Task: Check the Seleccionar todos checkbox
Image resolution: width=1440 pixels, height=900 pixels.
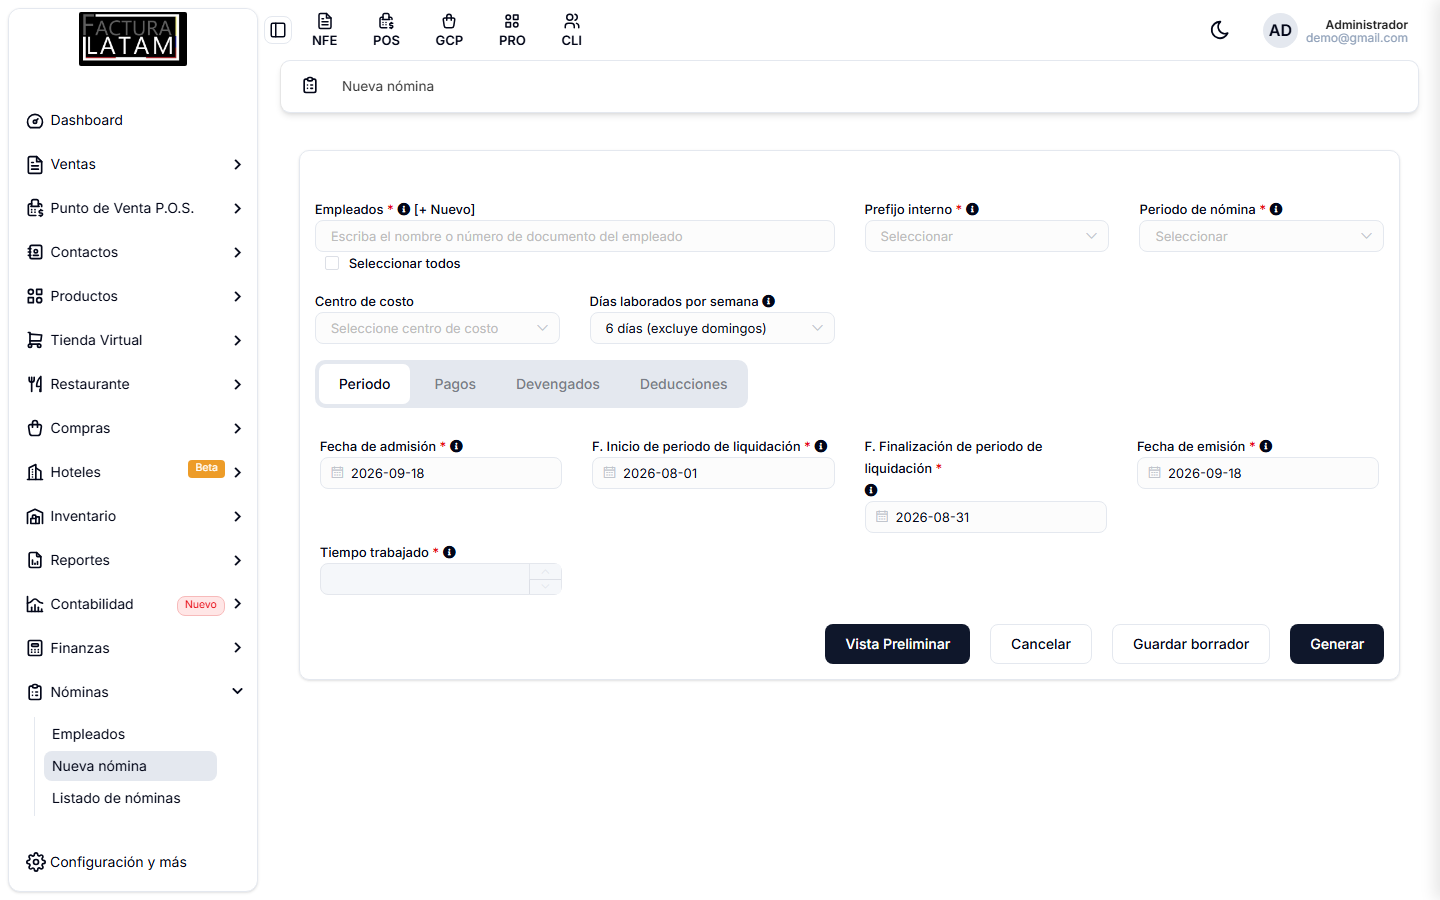Action: (x=332, y=264)
